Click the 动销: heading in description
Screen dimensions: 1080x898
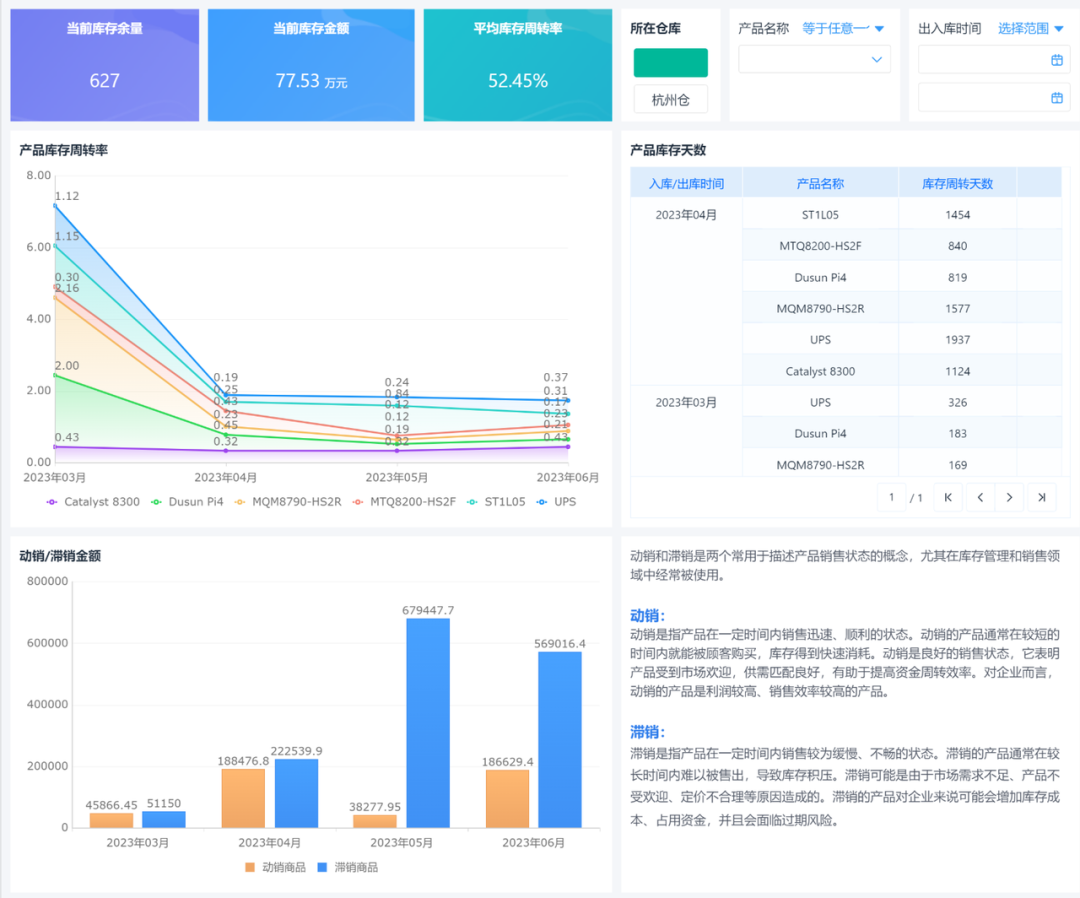pyautogui.click(x=647, y=616)
